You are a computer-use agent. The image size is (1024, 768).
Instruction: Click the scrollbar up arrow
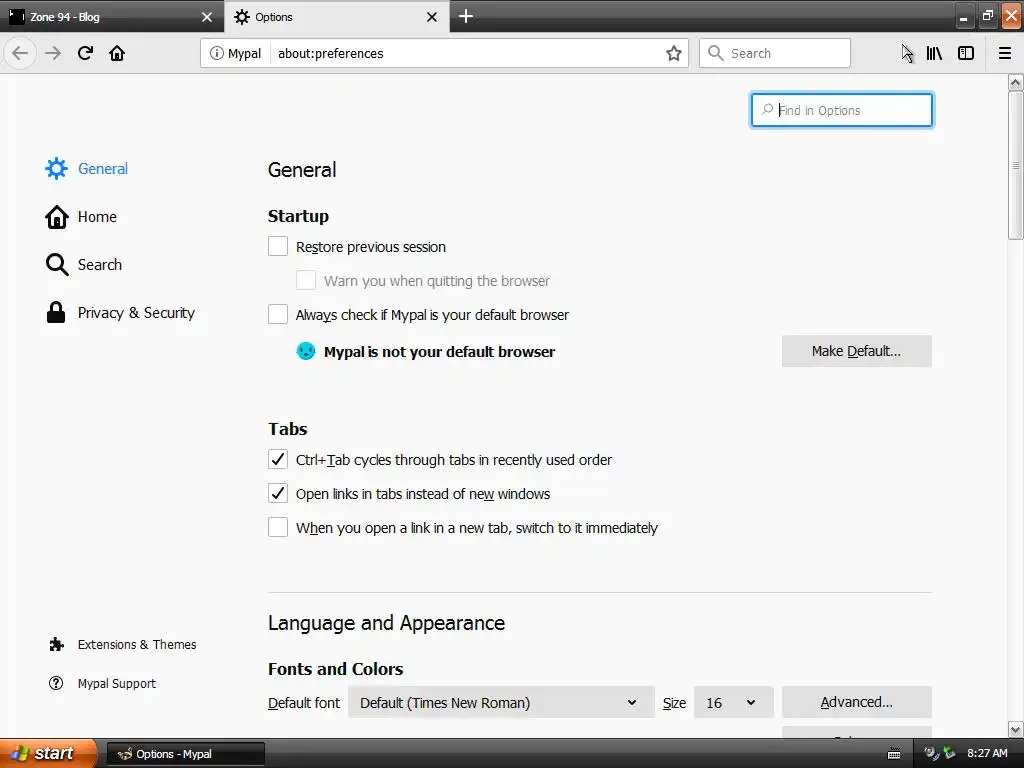(x=1015, y=82)
